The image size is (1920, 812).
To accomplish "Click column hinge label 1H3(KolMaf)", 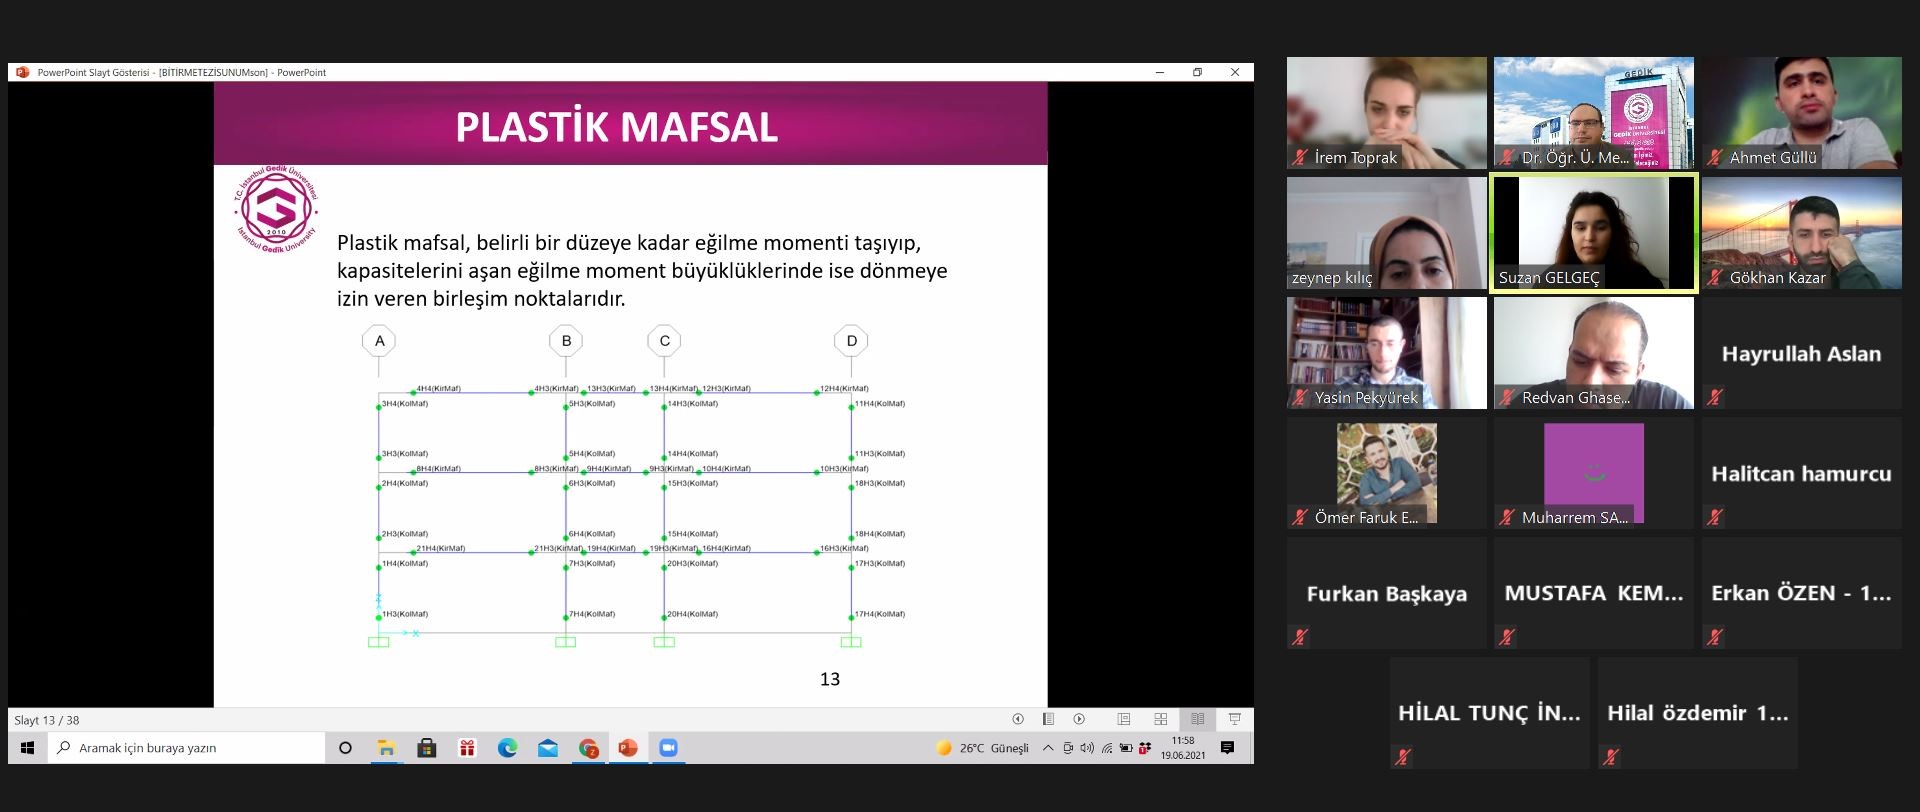I will click(405, 614).
